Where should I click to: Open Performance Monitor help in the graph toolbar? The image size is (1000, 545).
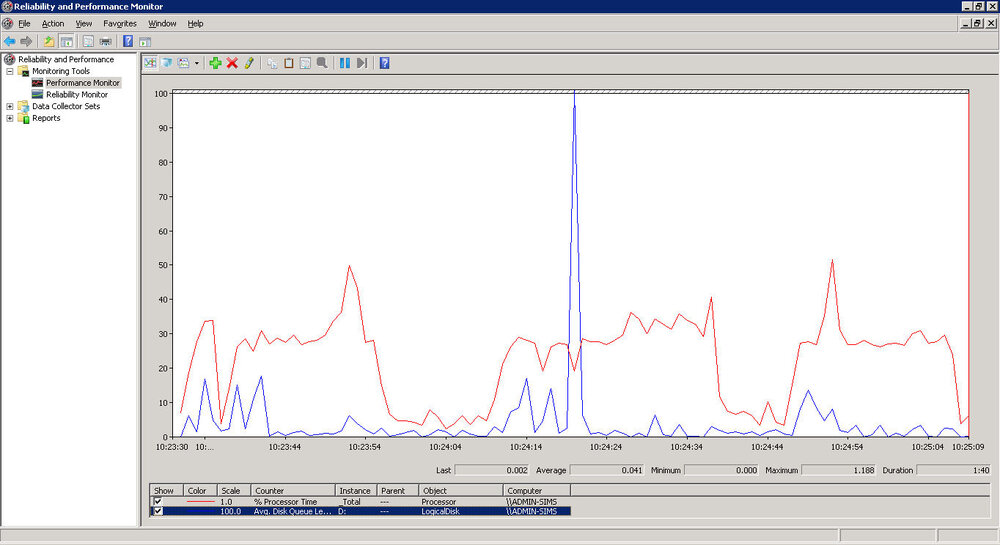click(x=385, y=63)
